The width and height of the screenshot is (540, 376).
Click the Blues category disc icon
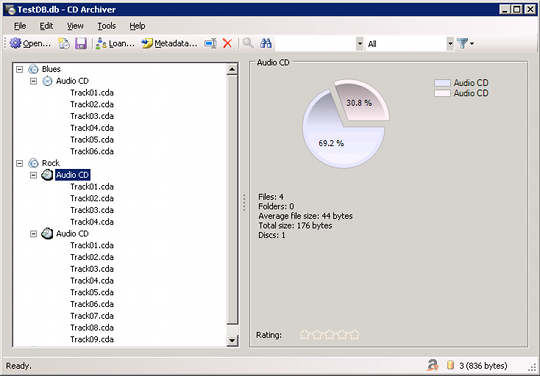pos(33,69)
